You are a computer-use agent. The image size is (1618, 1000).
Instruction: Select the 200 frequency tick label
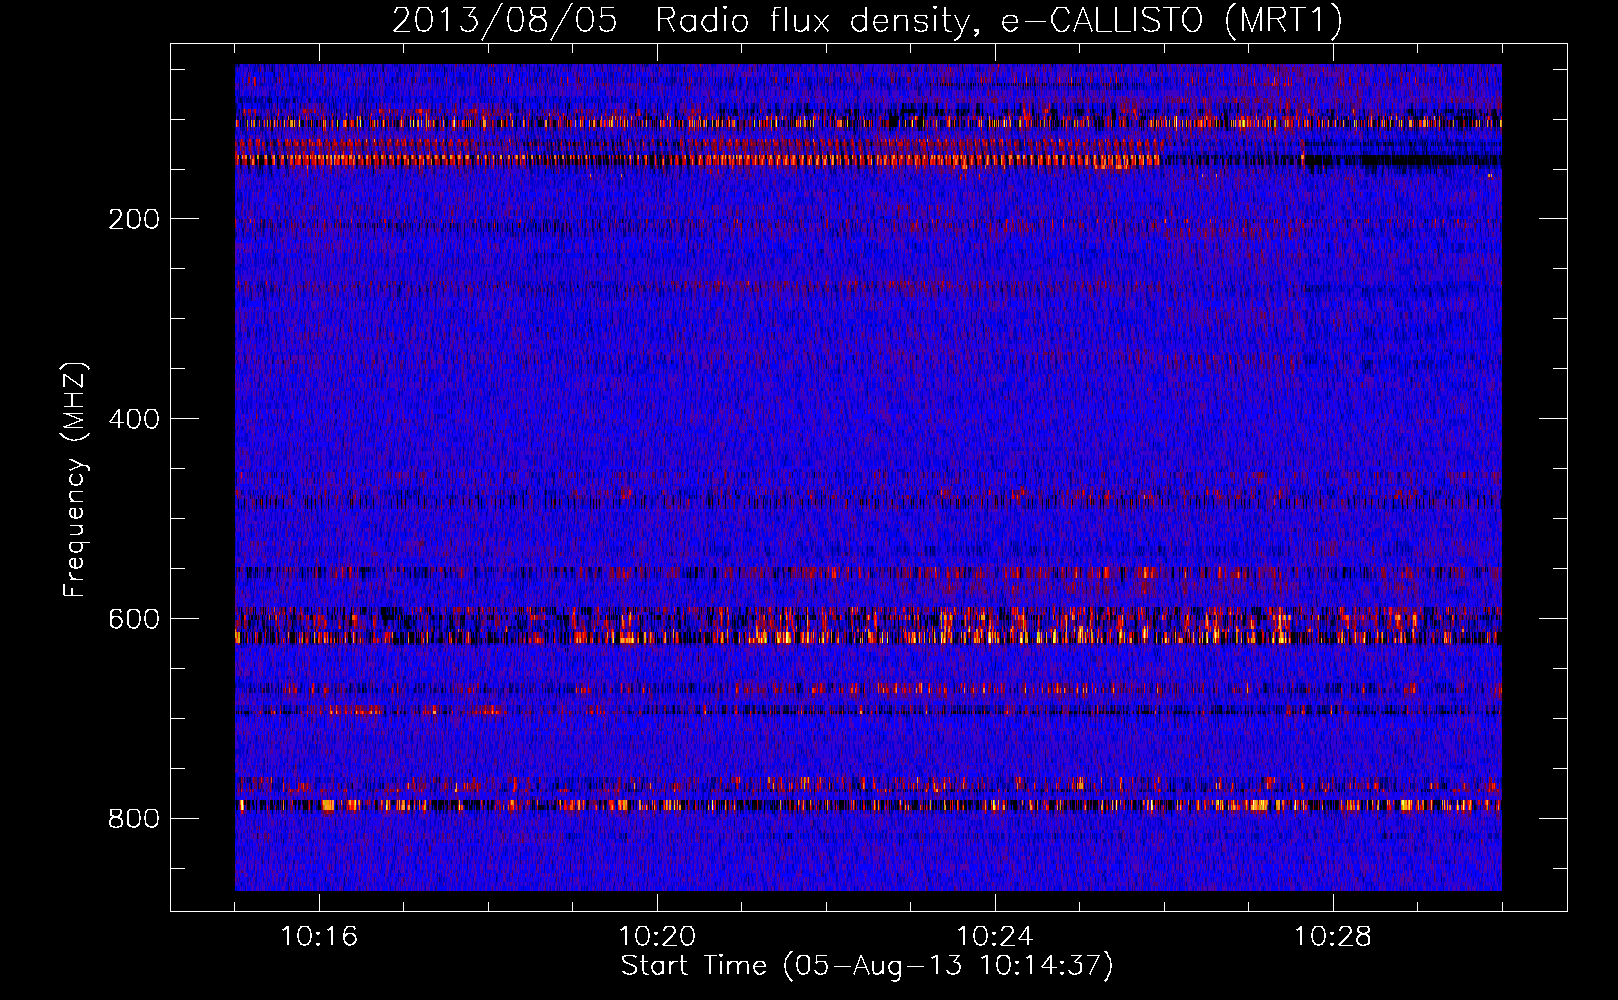pos(134,219)
